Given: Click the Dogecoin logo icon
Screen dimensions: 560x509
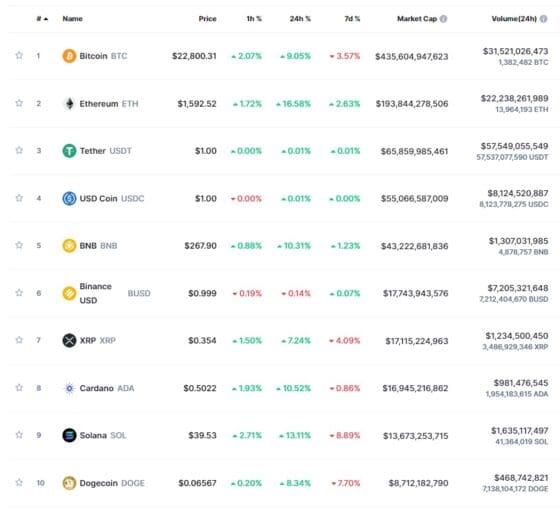Looking at the screenshot, I should click(x=69, y=483).
